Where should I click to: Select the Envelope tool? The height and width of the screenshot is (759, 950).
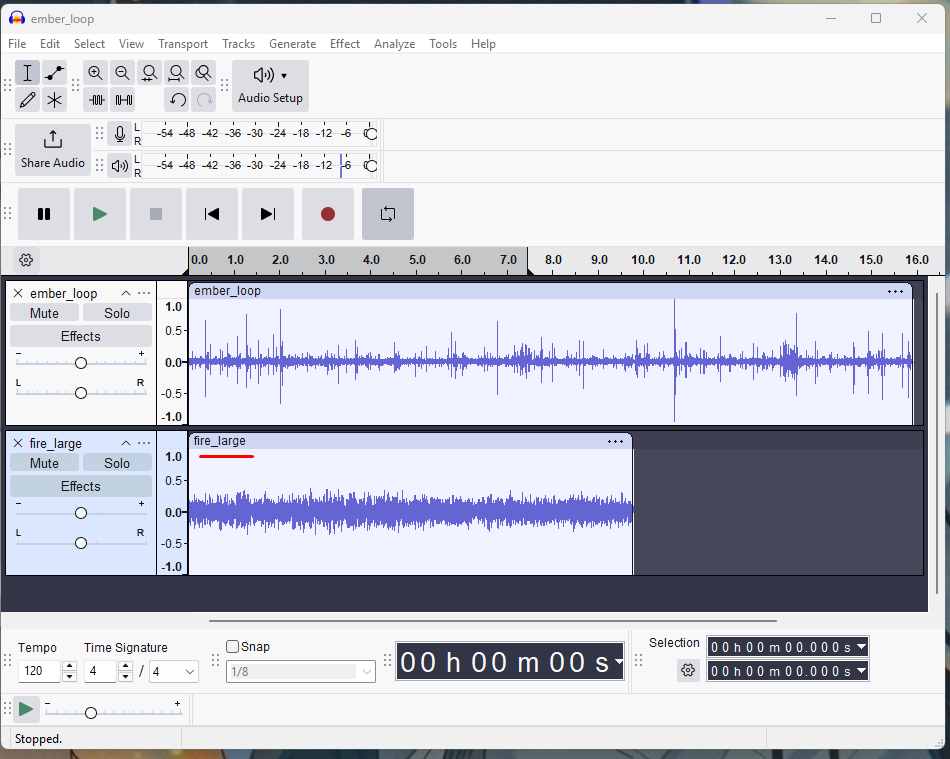[x=55, y=73]
